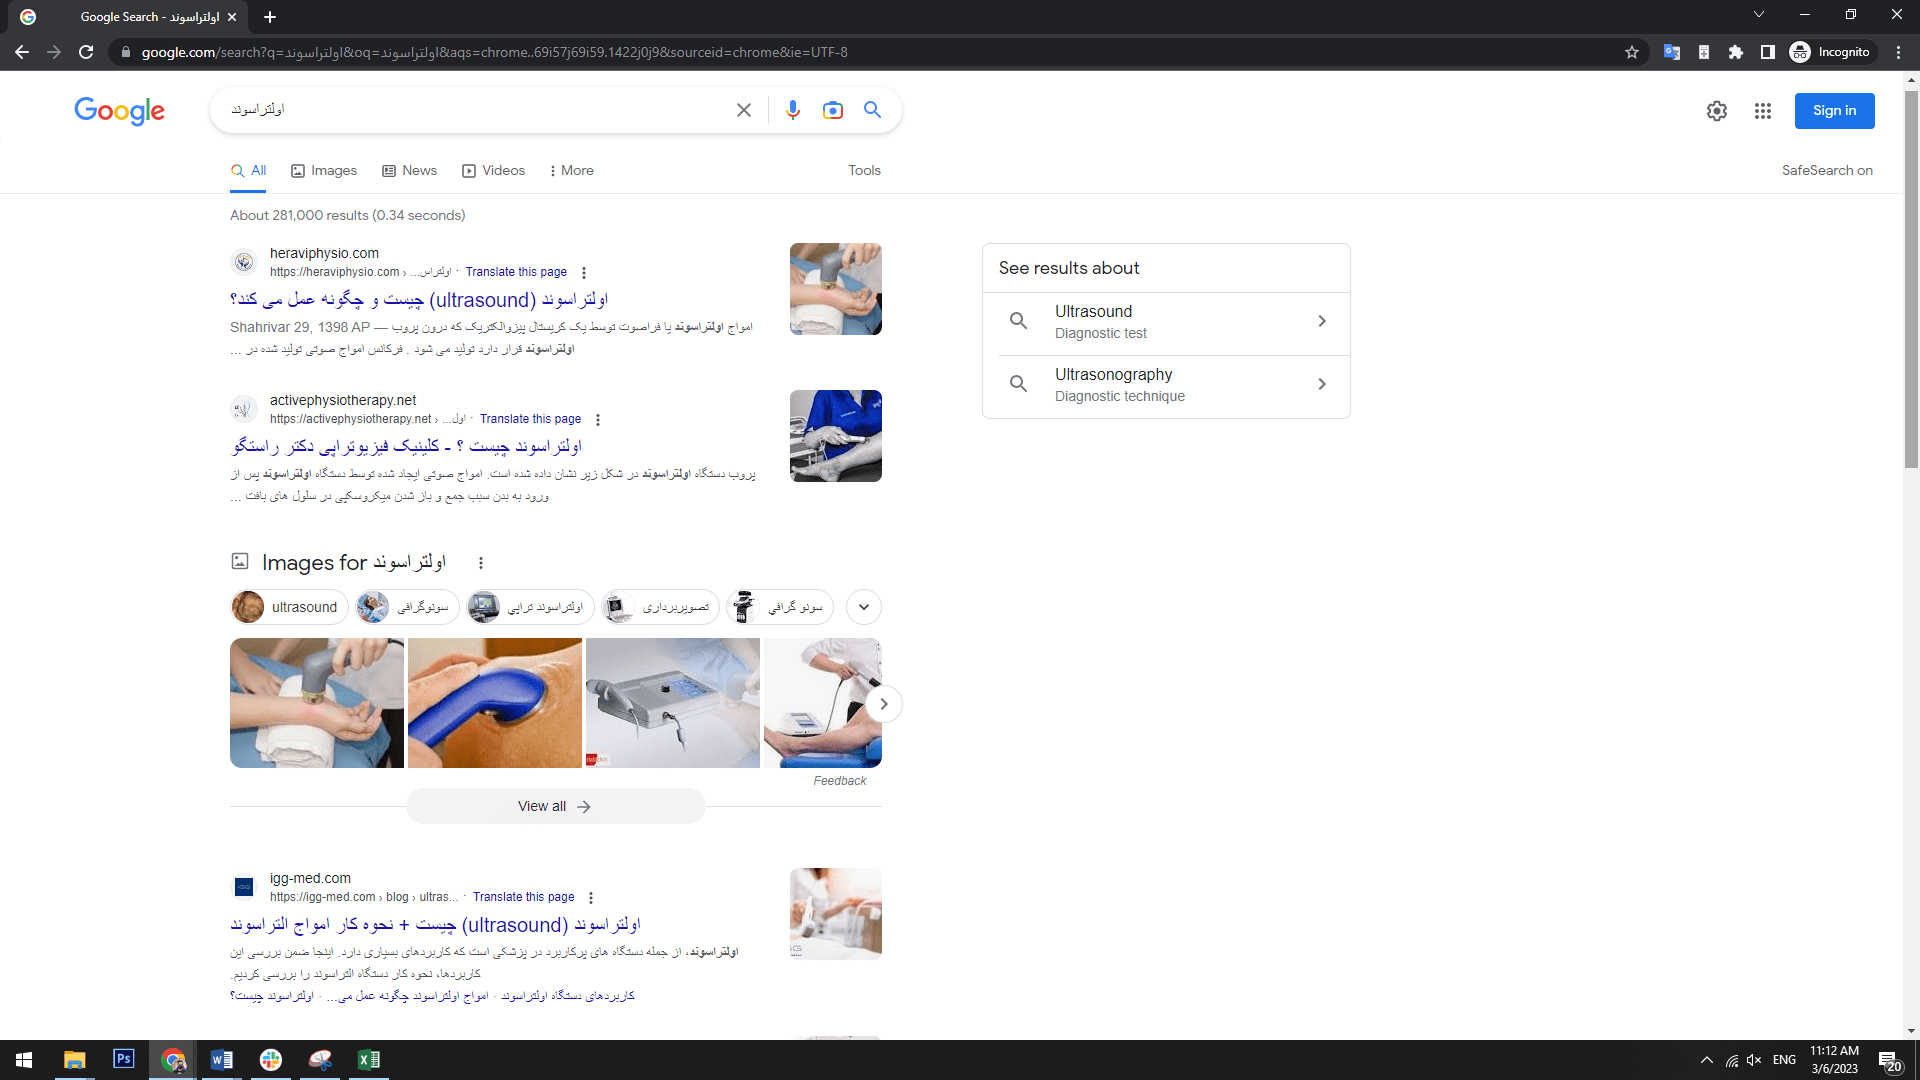This screenshot has width=1920, height=1080.
Task: Open the heraviphysio.com result thumbnail
Action: pyautogui.click(x=836, y=289)
